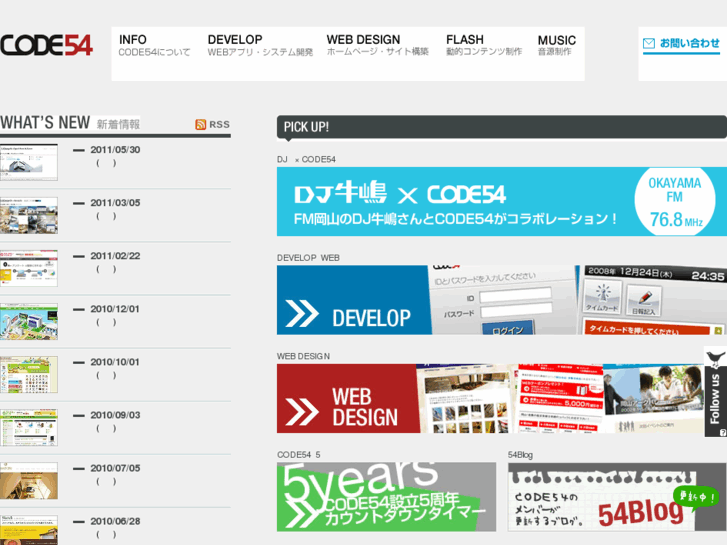Click the Twitter bird icon on Follow us
The image size is (727, 545).
click(x=715, y=358)
